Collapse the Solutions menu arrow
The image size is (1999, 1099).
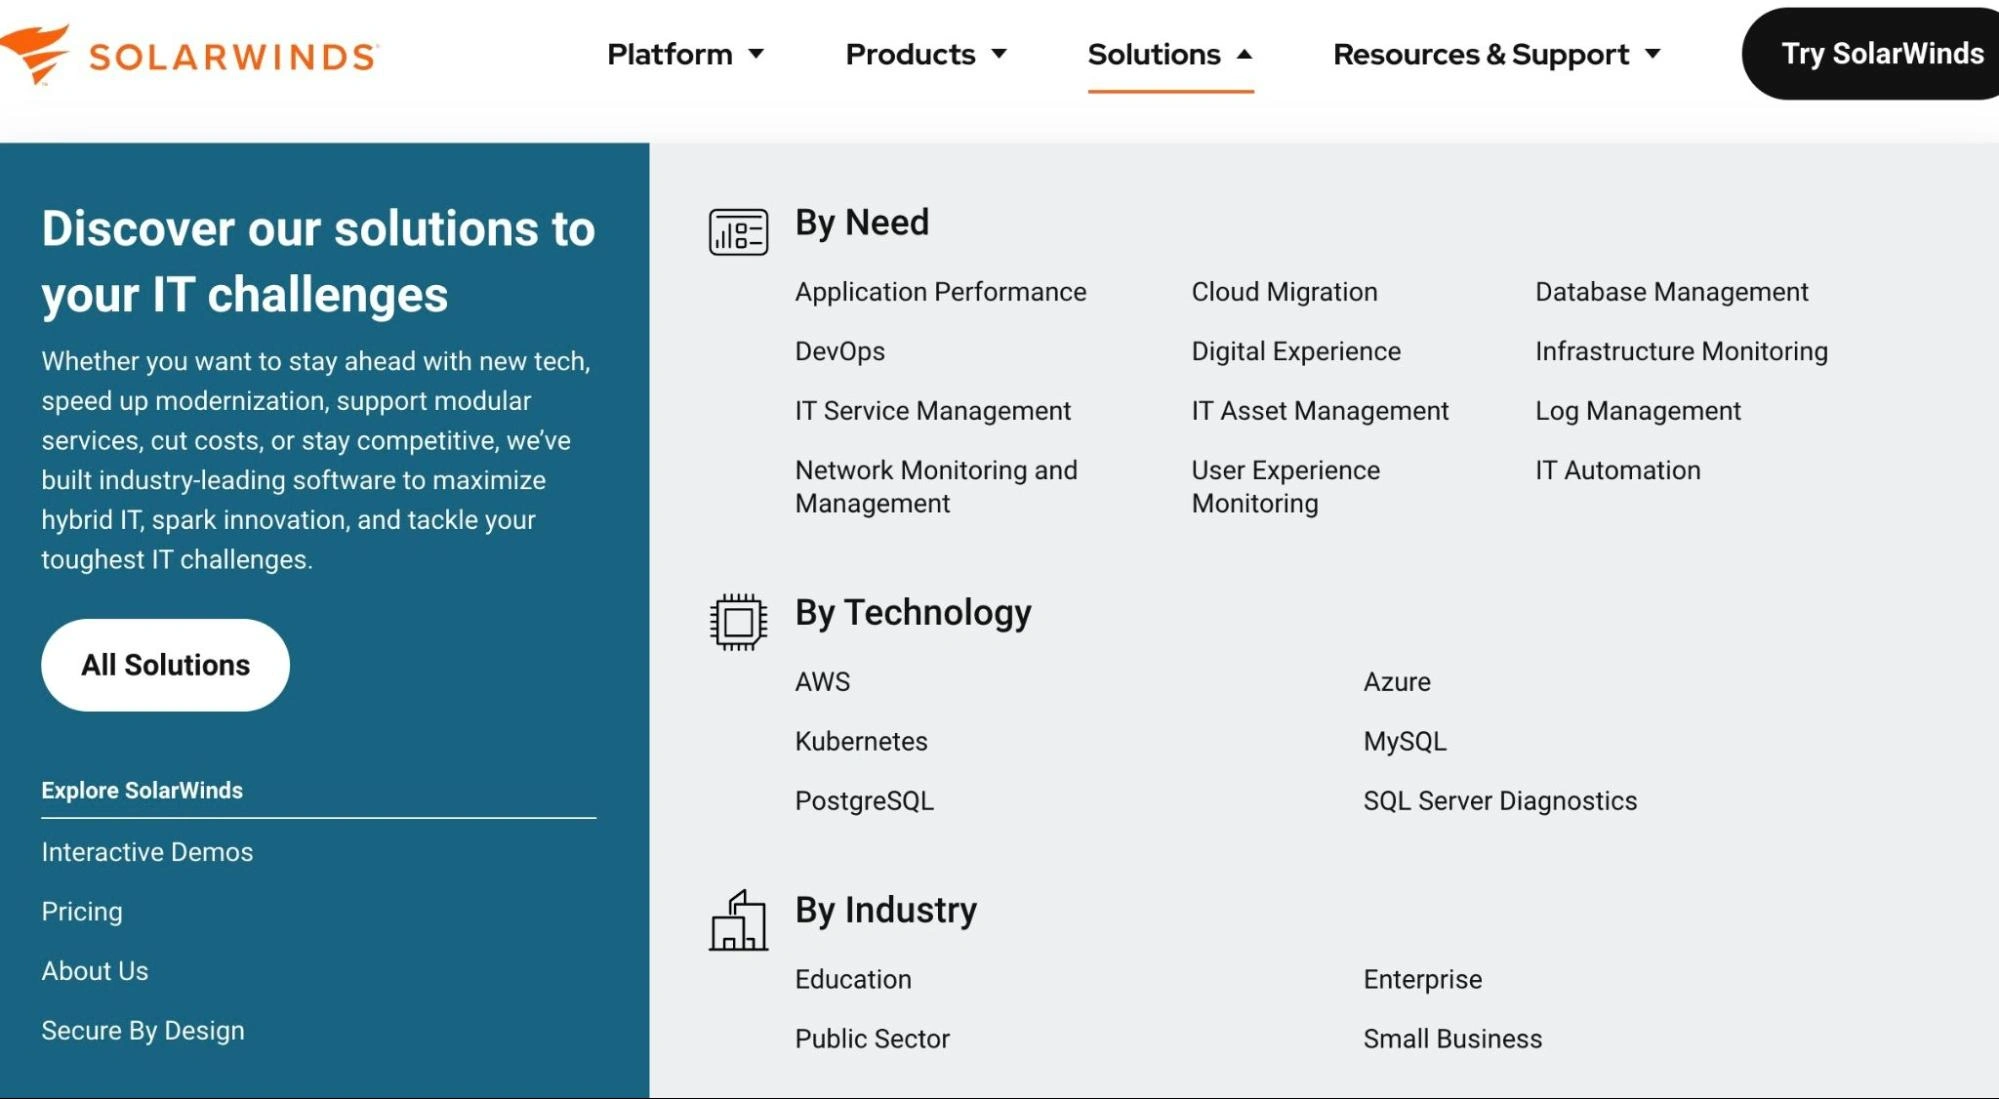[x=1244, y=54]
